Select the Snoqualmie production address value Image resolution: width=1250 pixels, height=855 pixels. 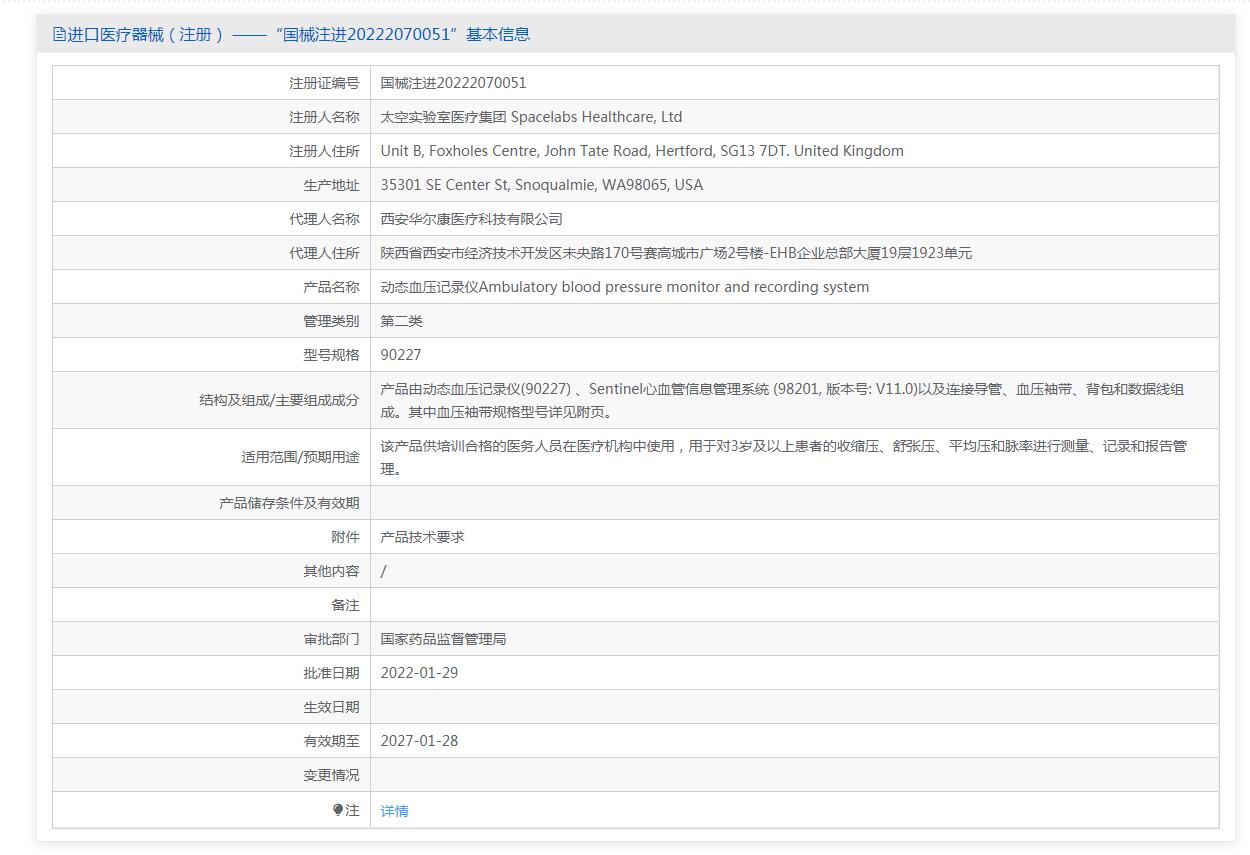[x=541, y=185]
